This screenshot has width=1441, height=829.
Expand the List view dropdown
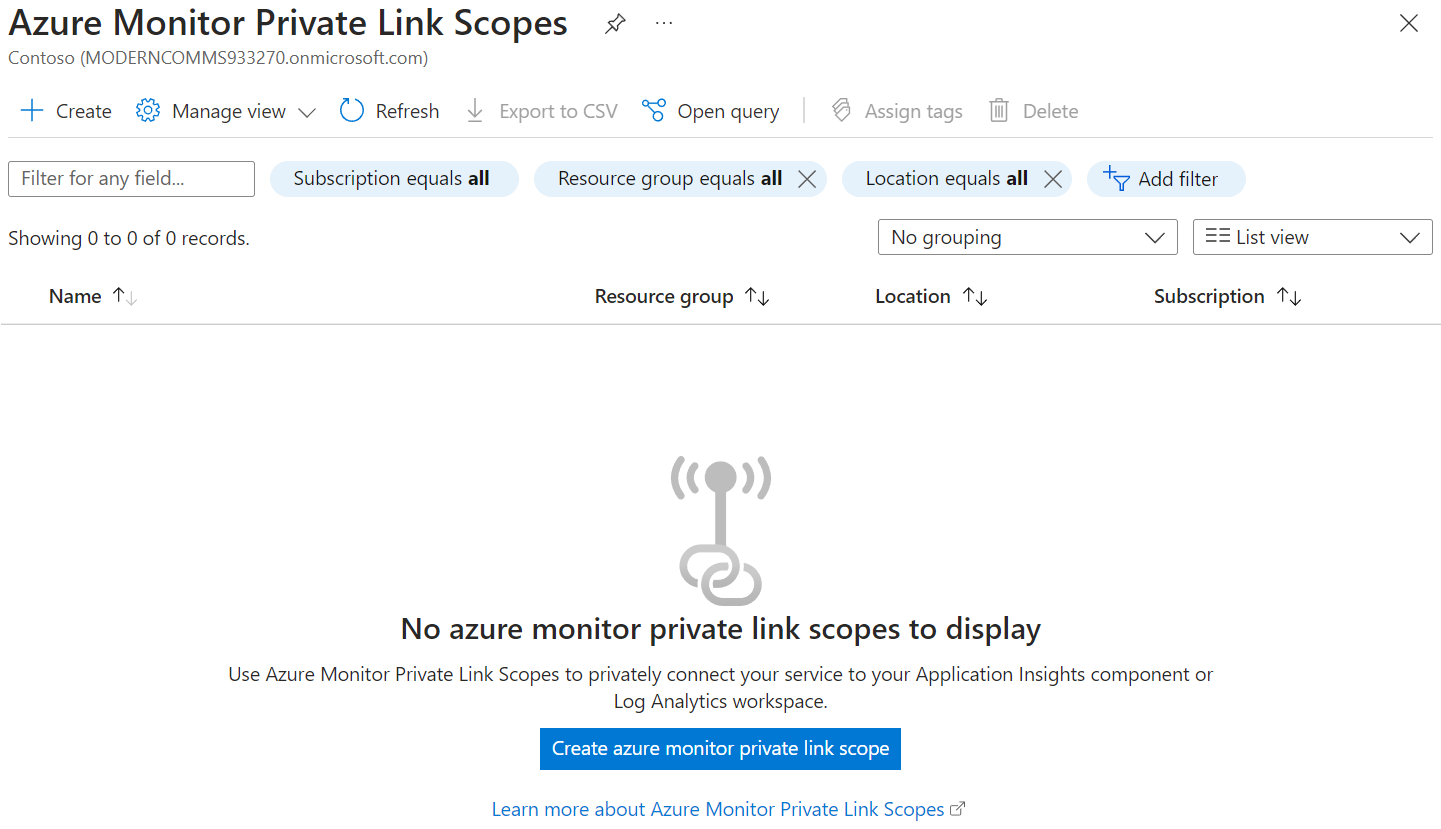(x=1313, y=237)
